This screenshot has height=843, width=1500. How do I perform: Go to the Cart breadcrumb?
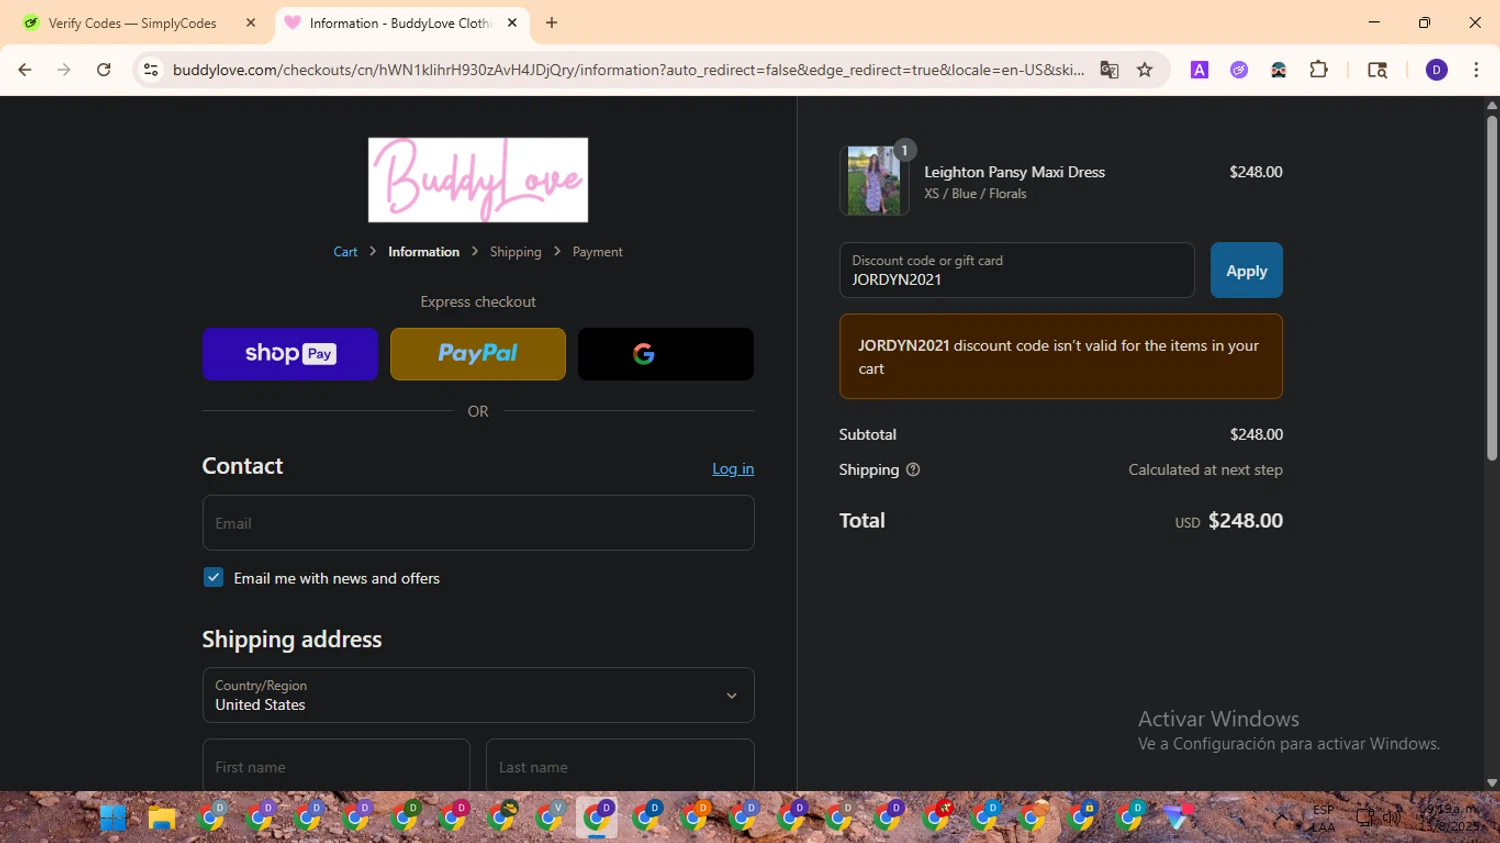(x=345, y=252)
